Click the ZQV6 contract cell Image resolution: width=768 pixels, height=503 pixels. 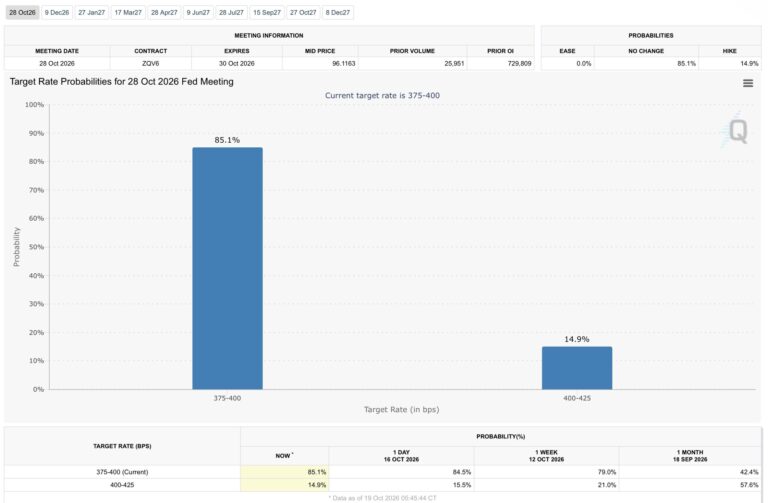click(x=151, y=64)
